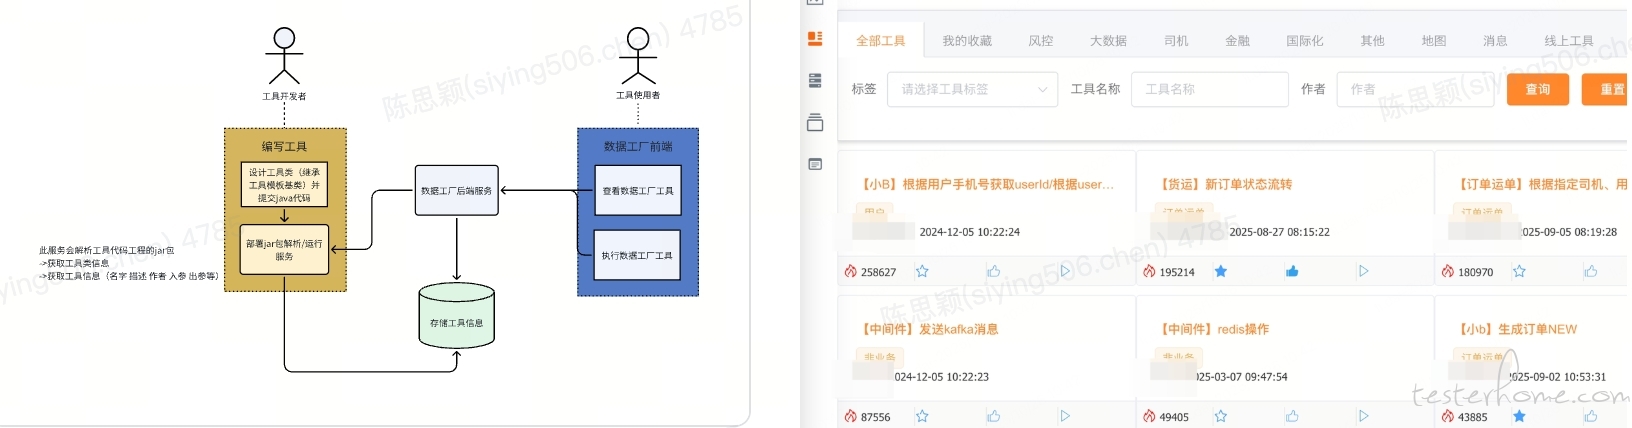Run the 新订单状态流转 tool via play icon
The image size is (1632, 428).
point(1363,271)
